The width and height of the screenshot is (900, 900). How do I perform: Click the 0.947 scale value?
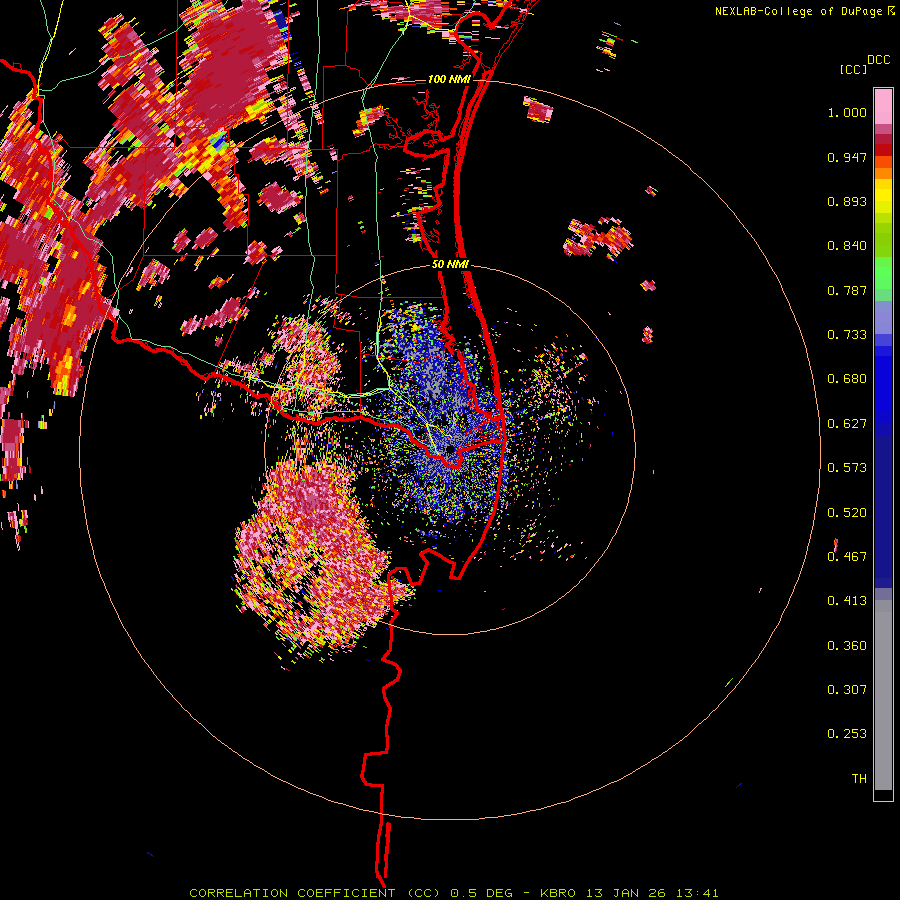pos(847,157)
